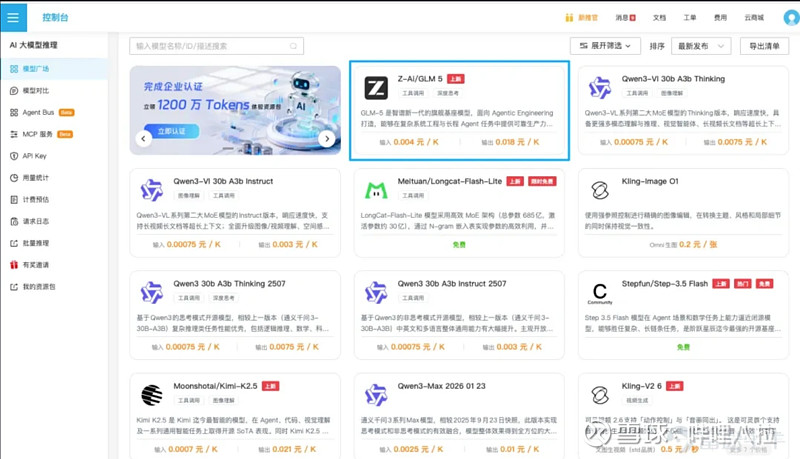Open the hamburger menu button
Viewport: 800px width, 459px height.
[x=13, y=17]
